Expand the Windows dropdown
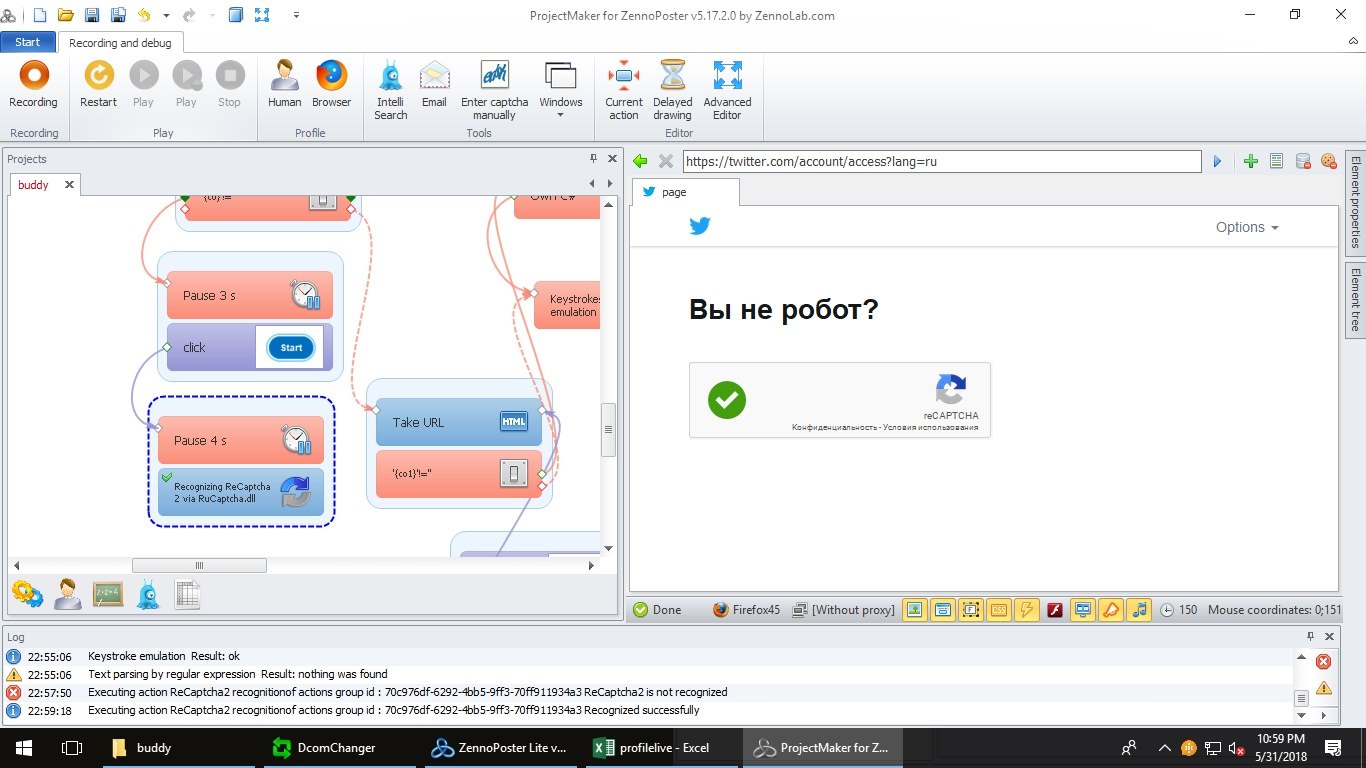 click(x=560, y=90)
